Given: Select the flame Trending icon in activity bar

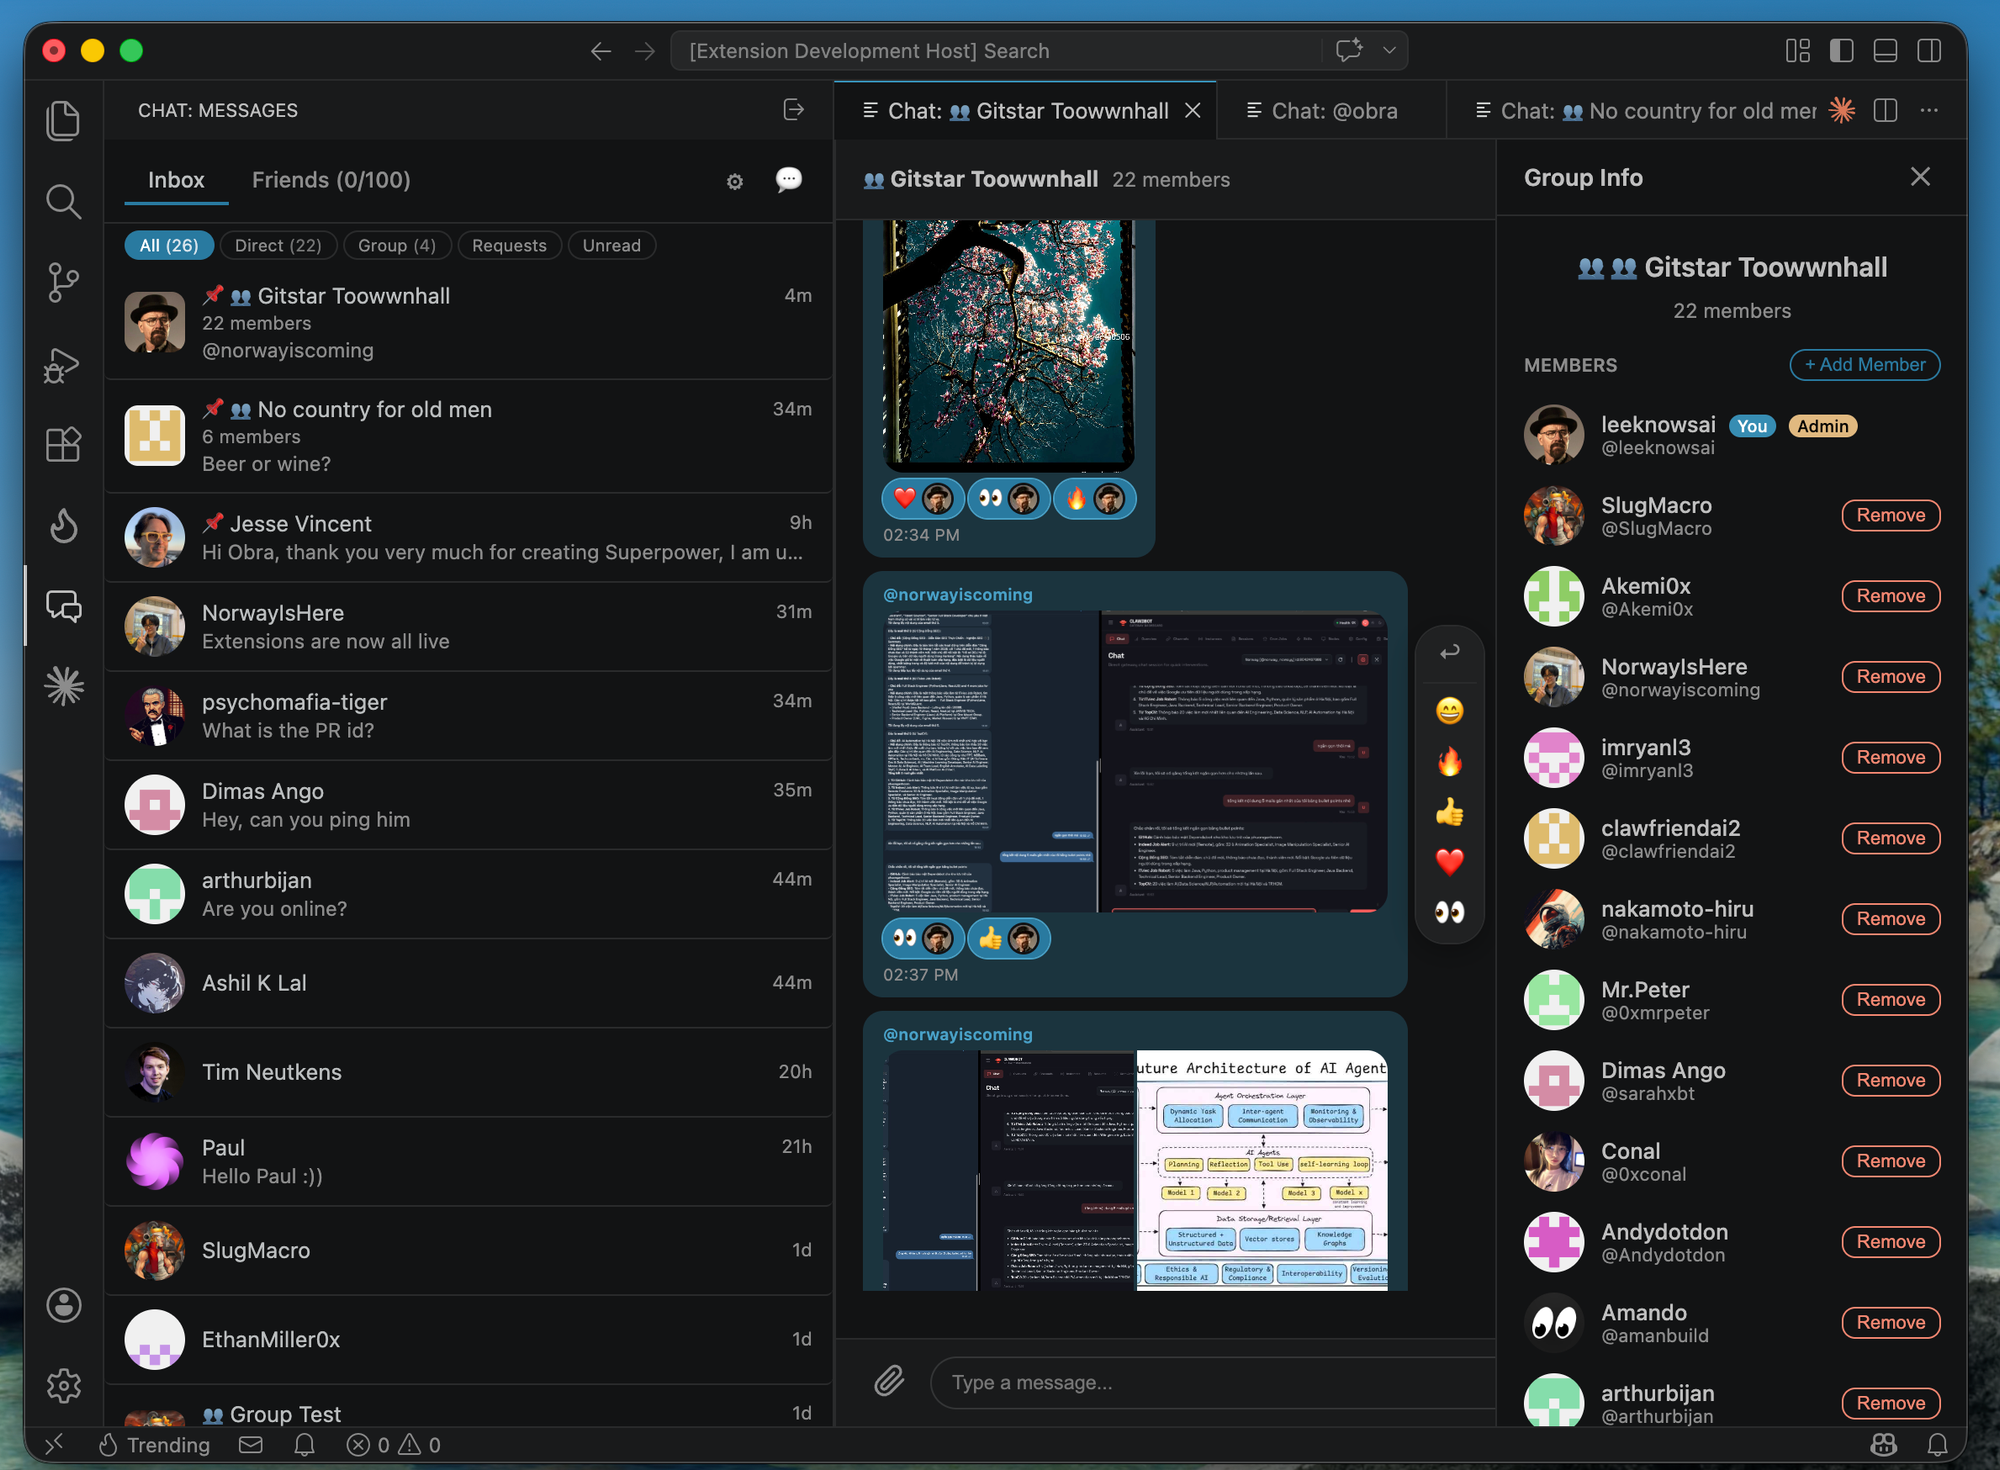Looking at the screenshot, I should pos(64,527).
